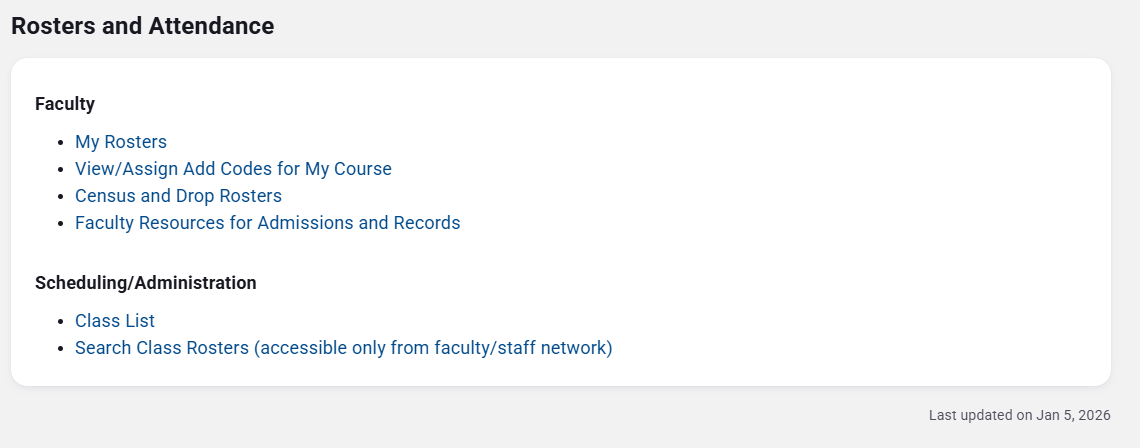1140x448 pixels.
Task: Go to Census and Drop Rosters
Action: pos(178,196)
